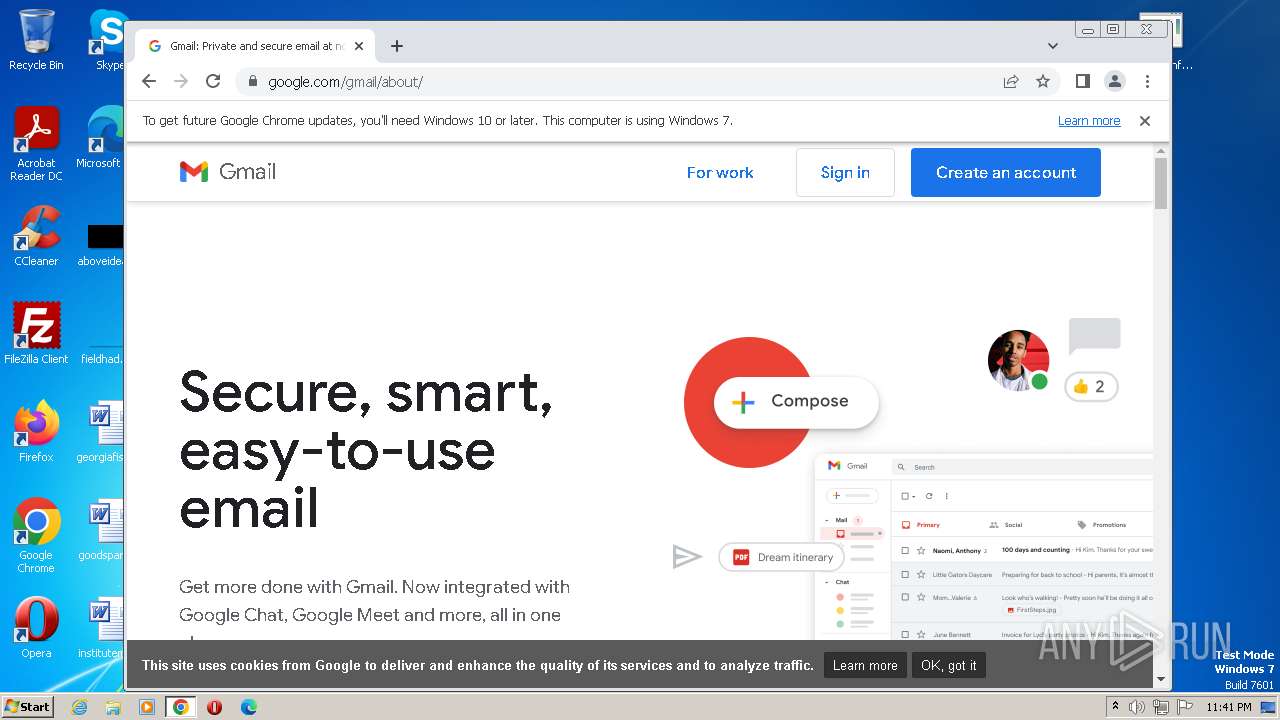
Task: Open Chrome three-dot menu
Action: [1147, 81]
